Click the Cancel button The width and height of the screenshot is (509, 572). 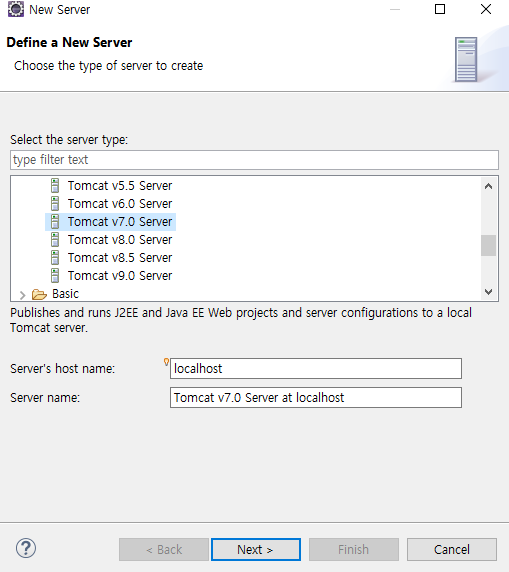pyautogui.click(x=452, y=549)
